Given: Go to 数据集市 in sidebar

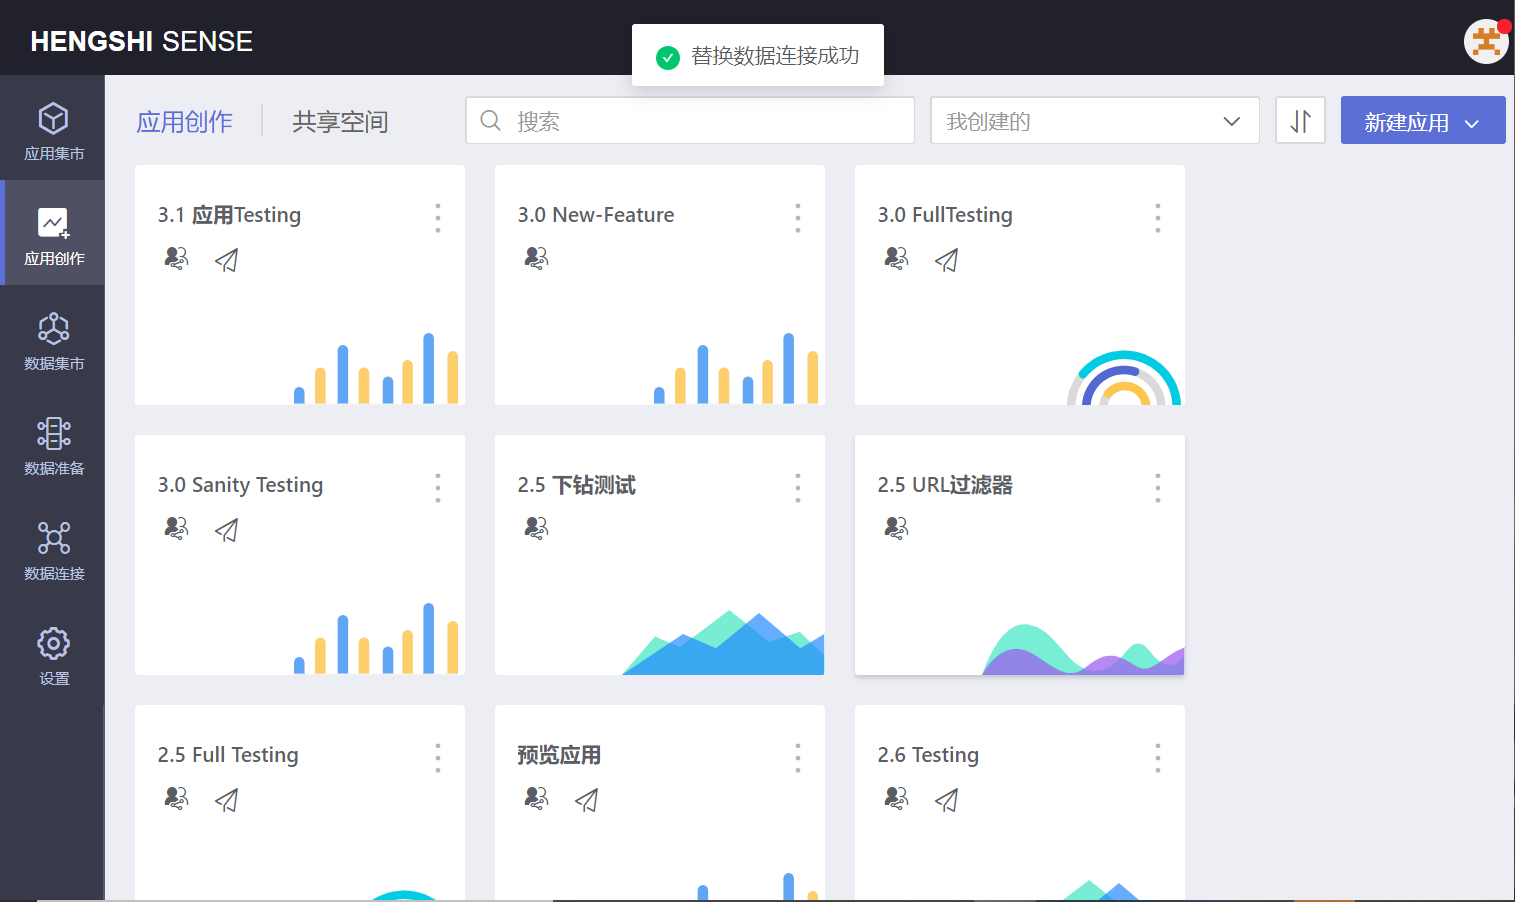Looking at the screenshot, I should click(x=53, y=340).
